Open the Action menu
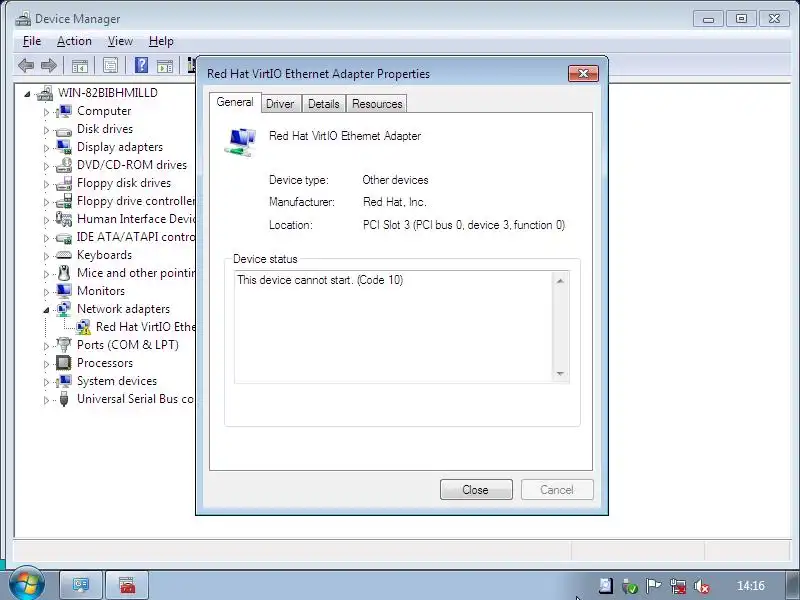Screen dimensions: 800x600 point(74,41)
